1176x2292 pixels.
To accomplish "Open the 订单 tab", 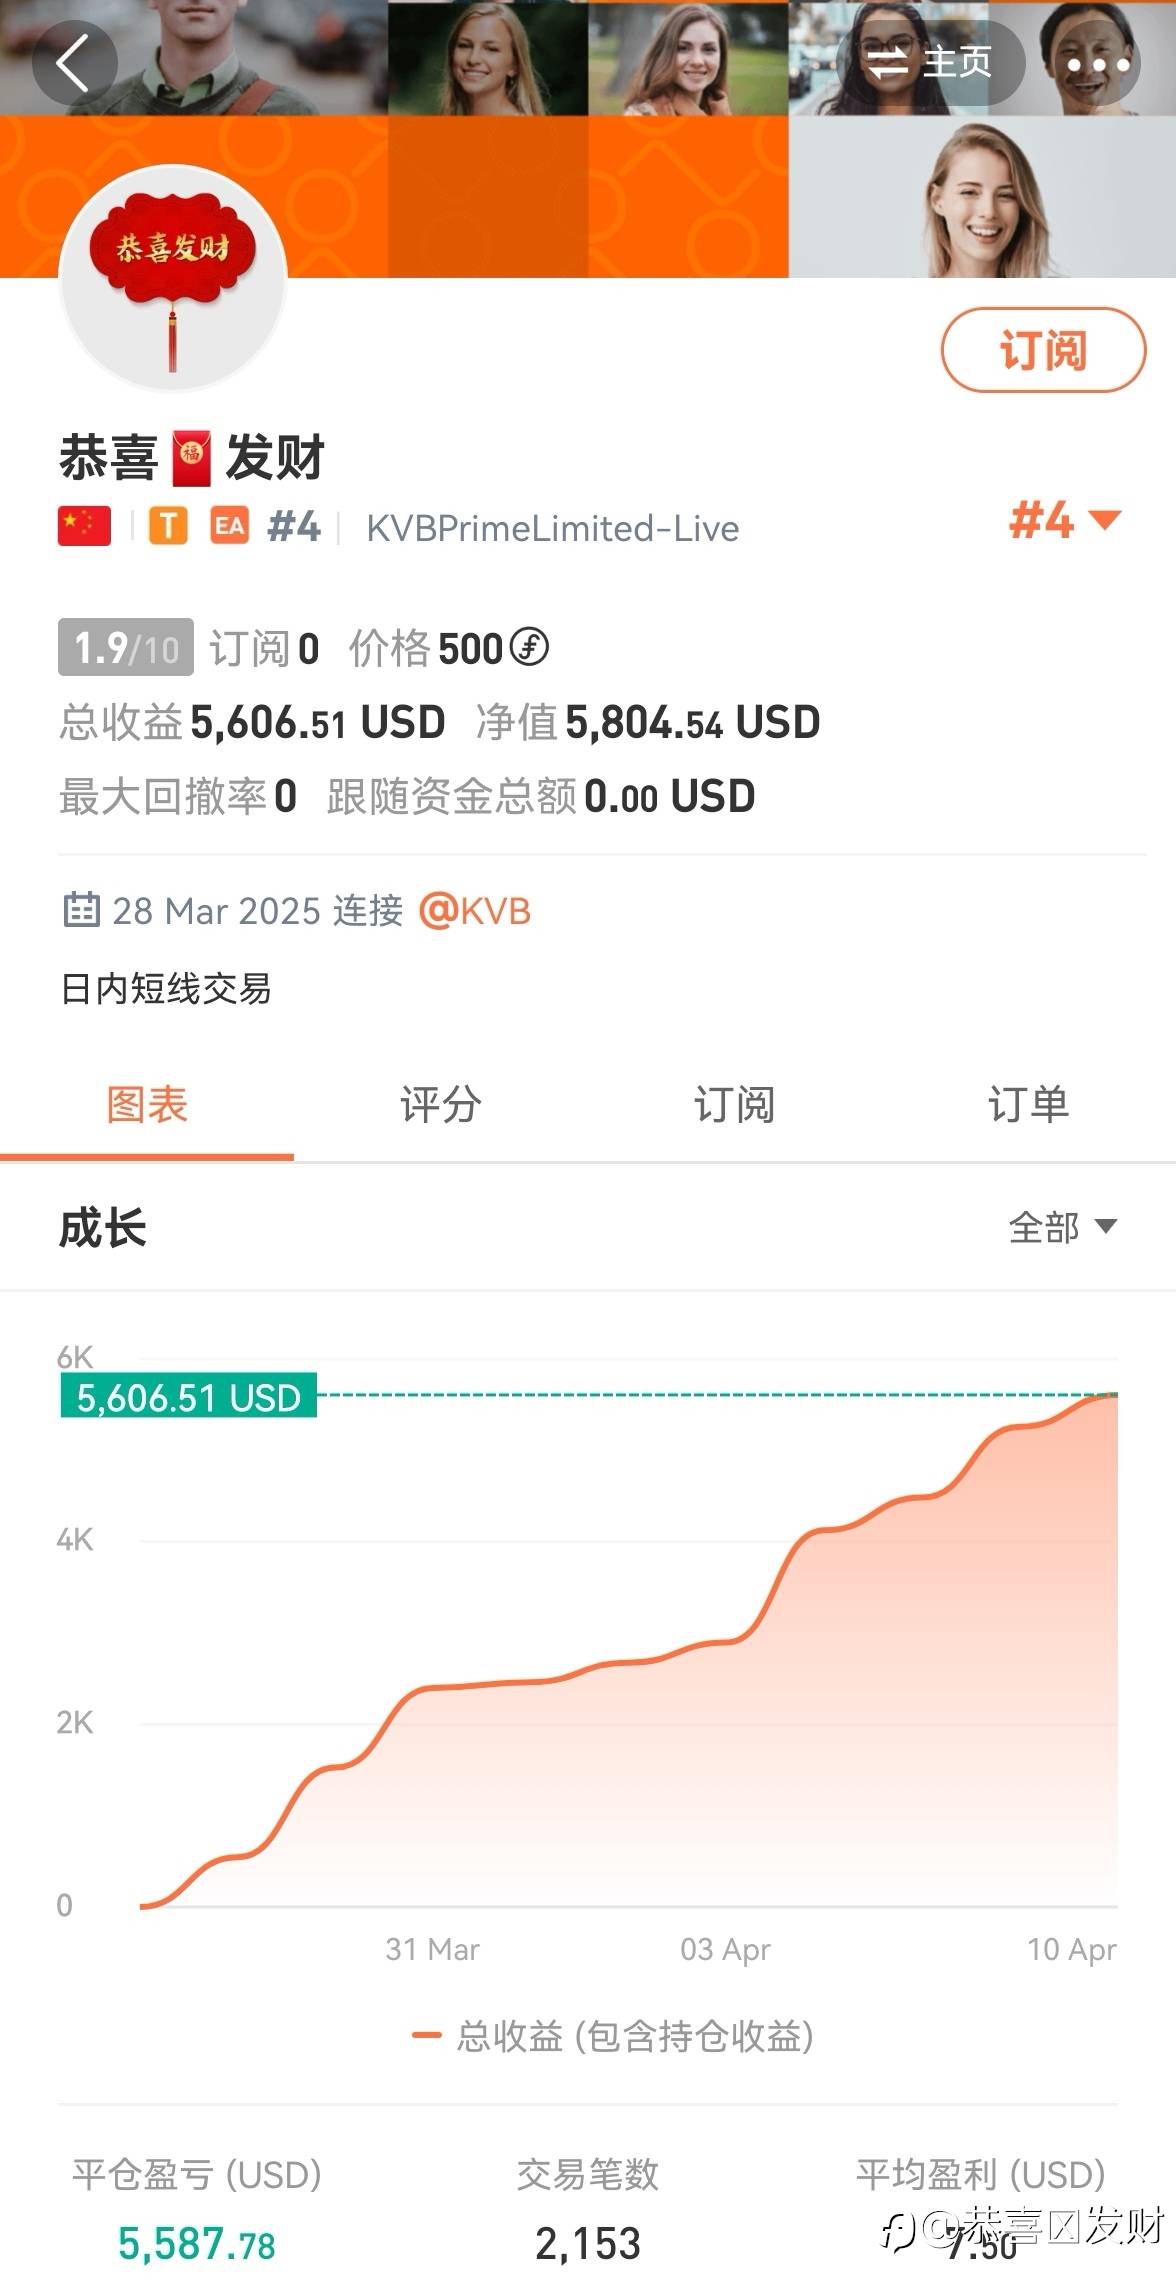I will (1028, 1105).
